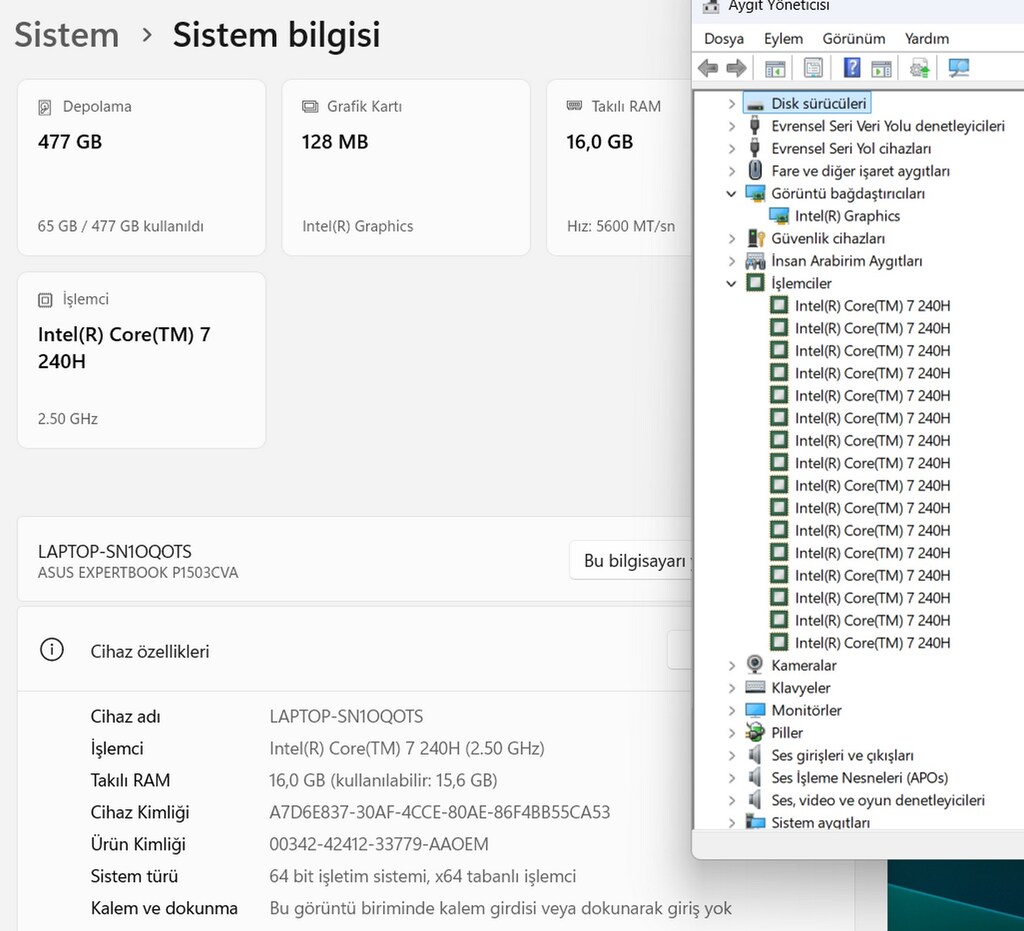Open the Görünüm menu

click(854, 39)
